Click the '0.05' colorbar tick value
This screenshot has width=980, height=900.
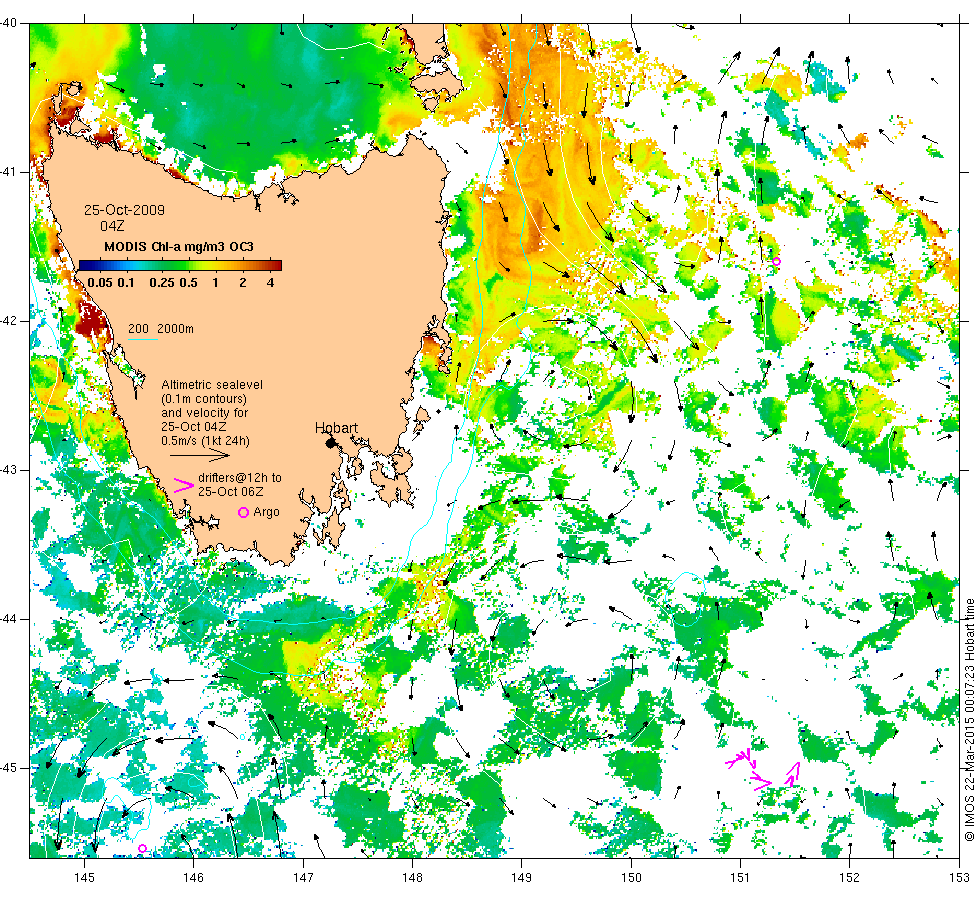coord(100,282)
